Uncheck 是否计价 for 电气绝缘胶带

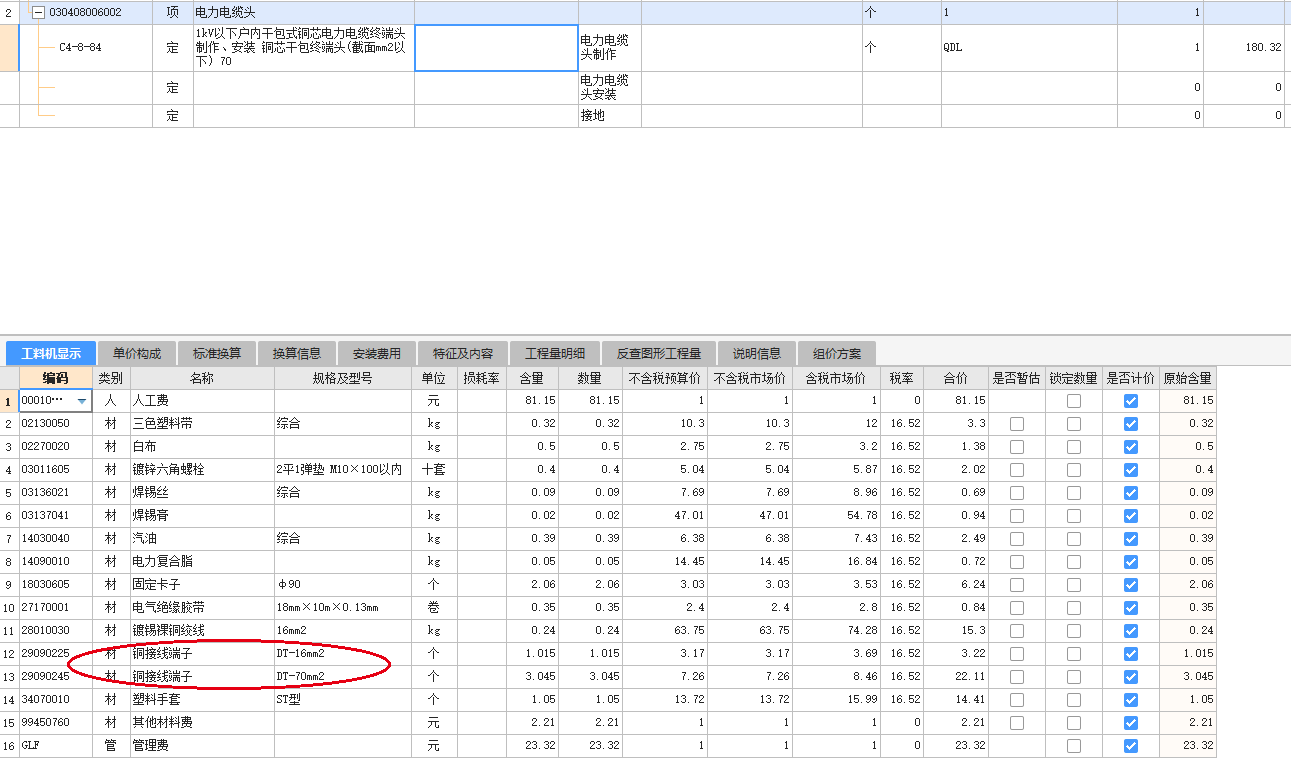pyautogui.click(x=1131, y=607)
